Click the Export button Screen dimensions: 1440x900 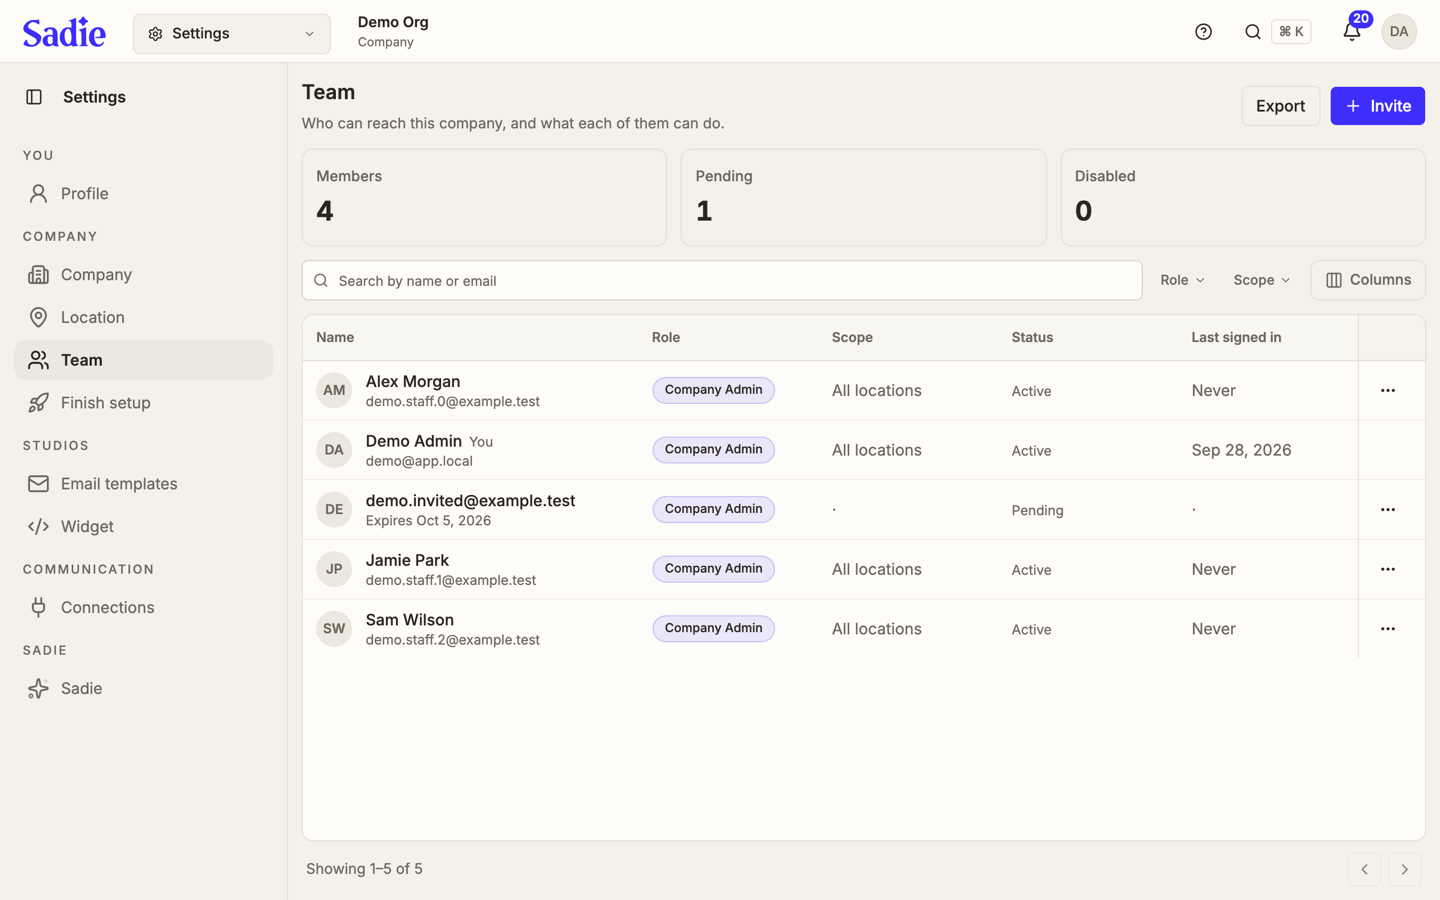tap(1280, 106)
